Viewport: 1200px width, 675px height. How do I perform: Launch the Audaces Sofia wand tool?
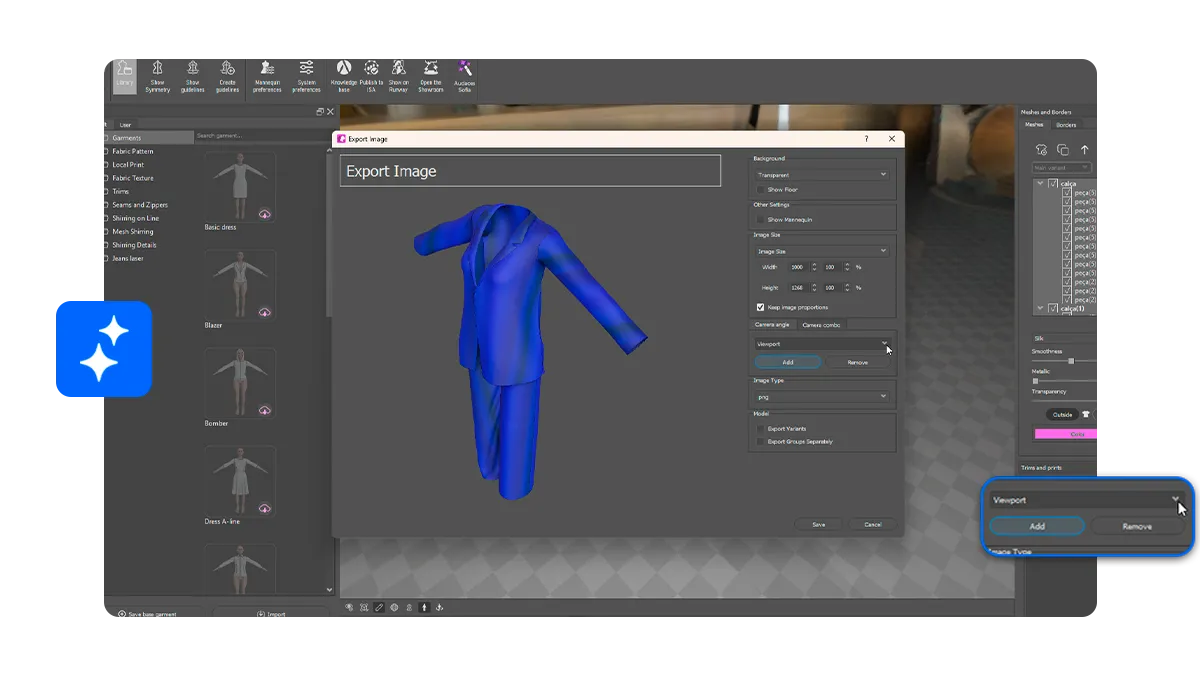(464, 76)
